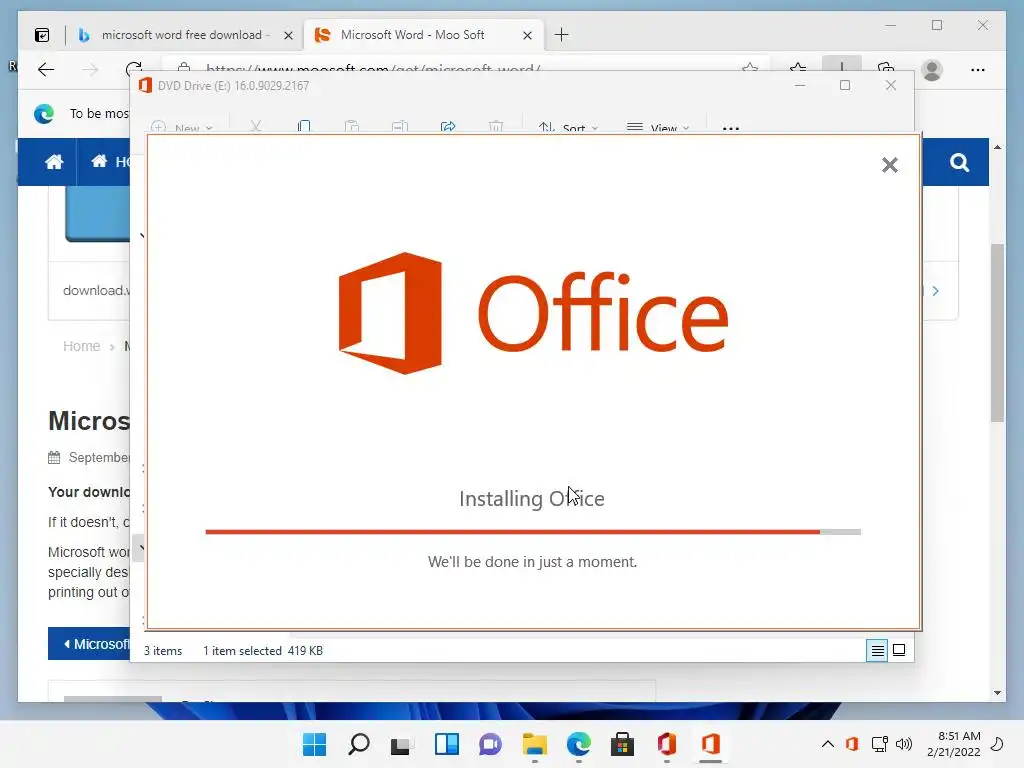Open See more menu in Explorer toolbar
The height and width of the screenshot is (768, 1024).
pyautogui.click(x=731, y=128)
